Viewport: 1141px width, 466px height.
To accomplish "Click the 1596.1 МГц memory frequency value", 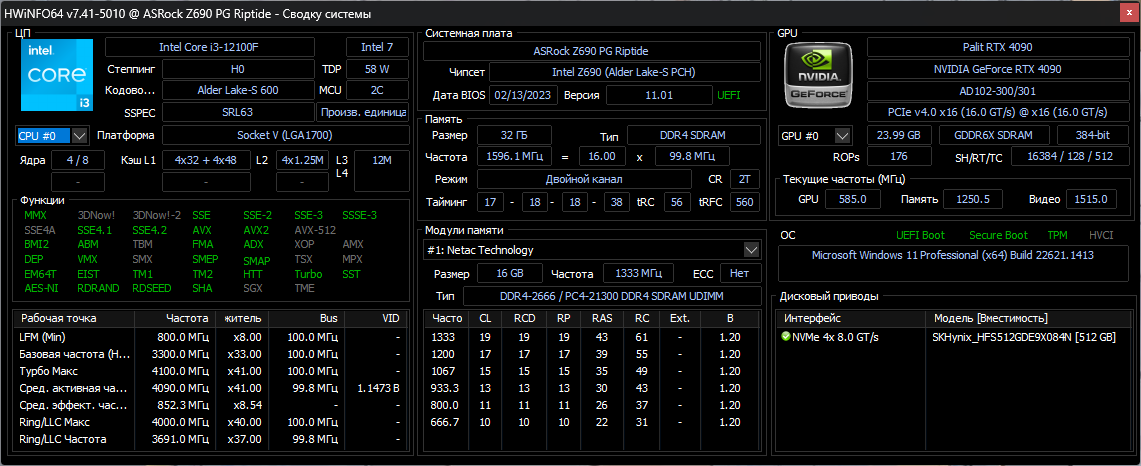I will point(514,157).
